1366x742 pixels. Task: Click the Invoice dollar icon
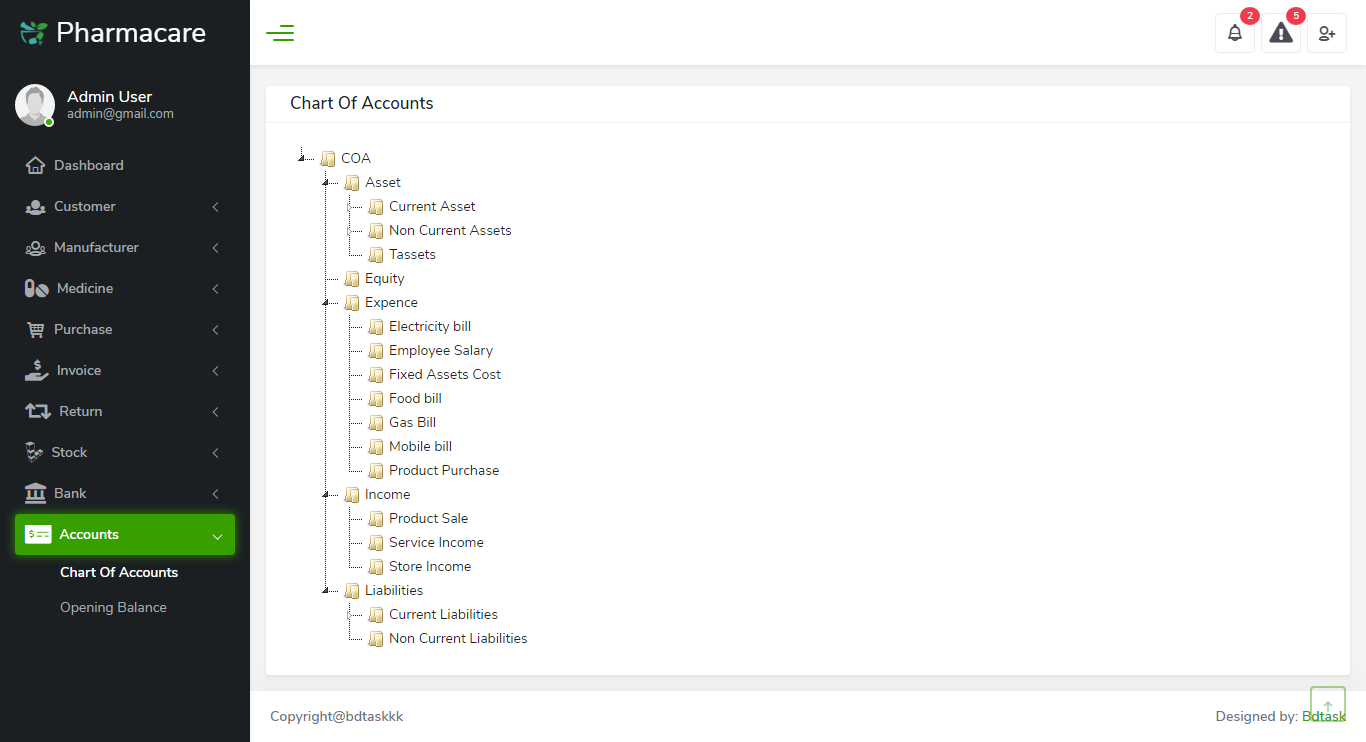(35, 370)
